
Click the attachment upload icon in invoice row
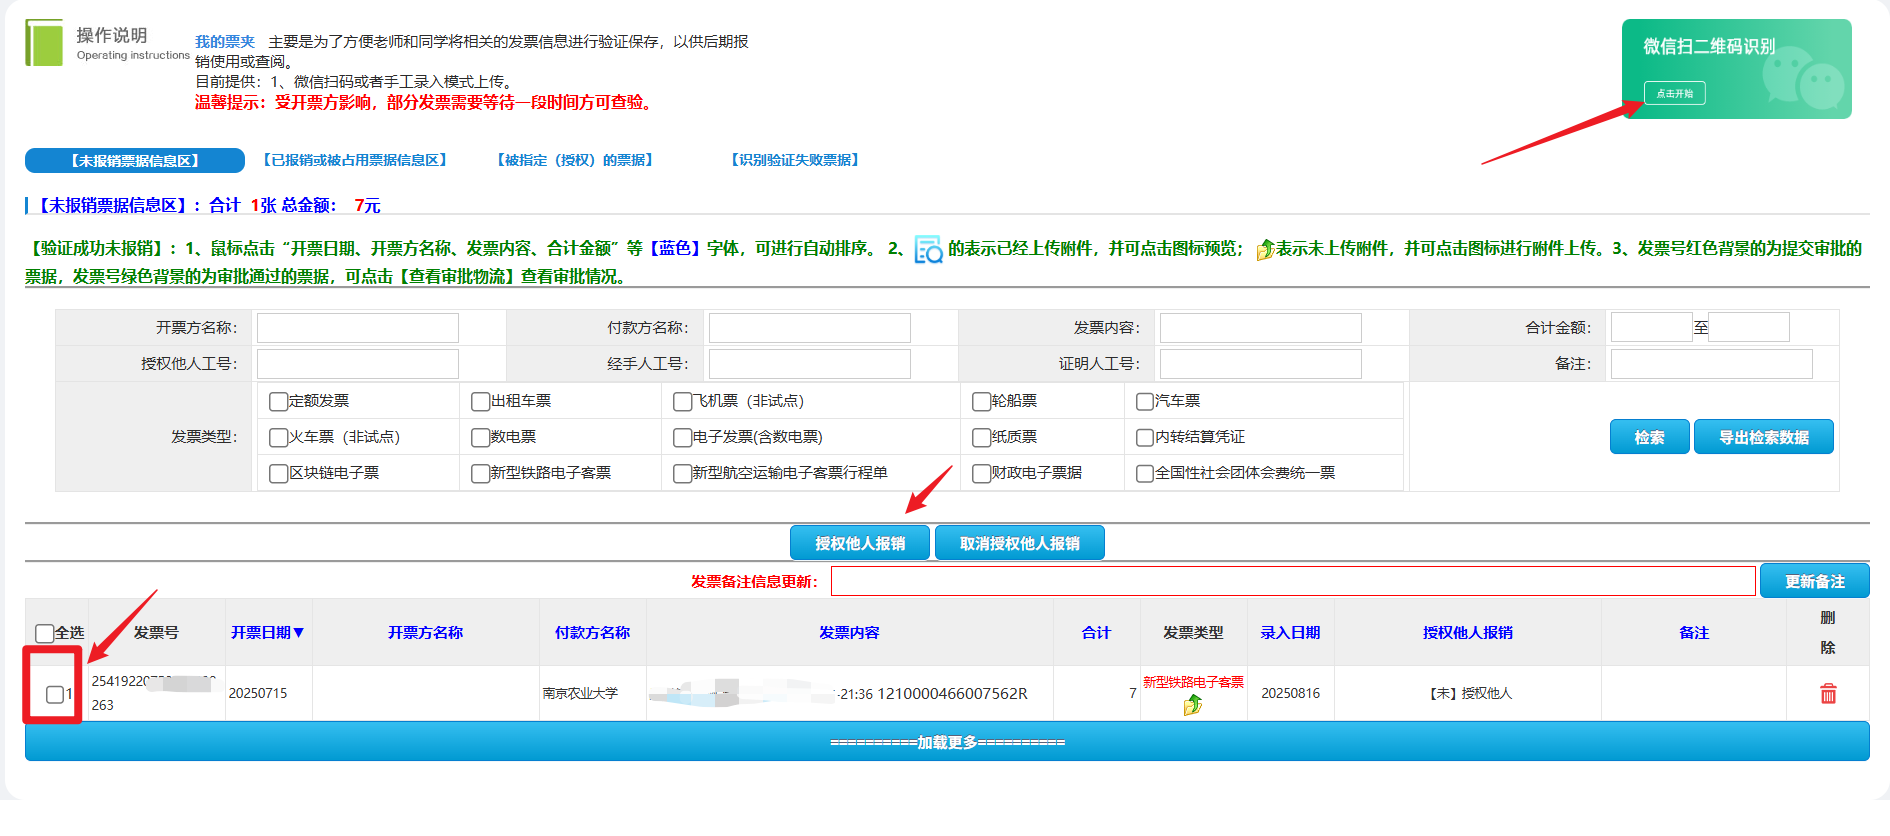tap(1192, 706)
